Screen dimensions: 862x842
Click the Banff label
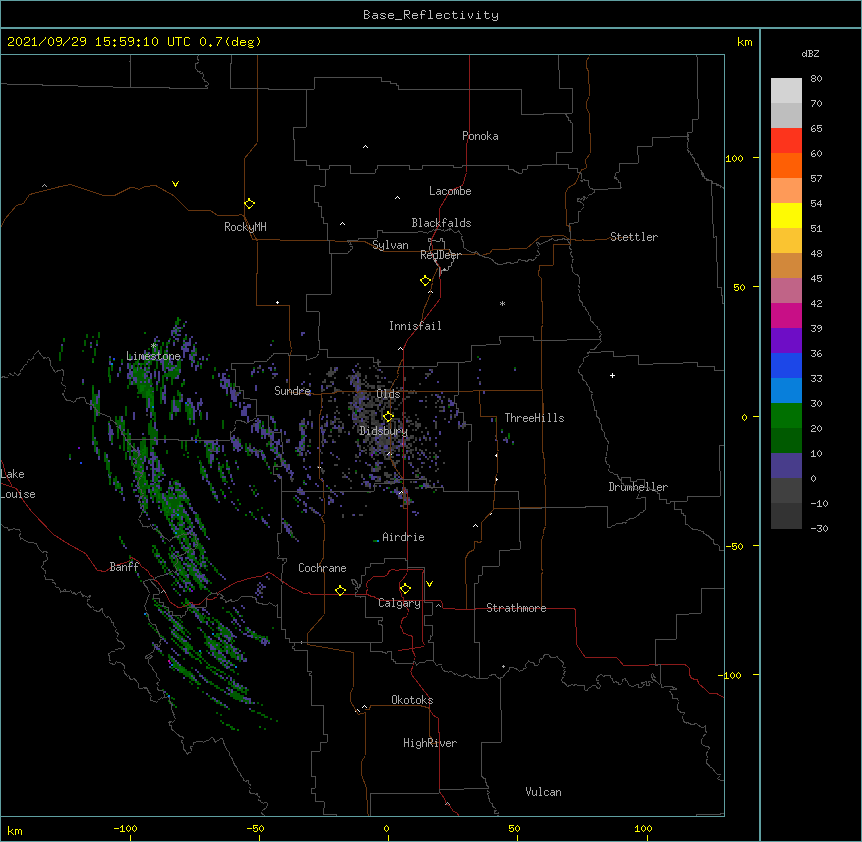tap(124, 567)
